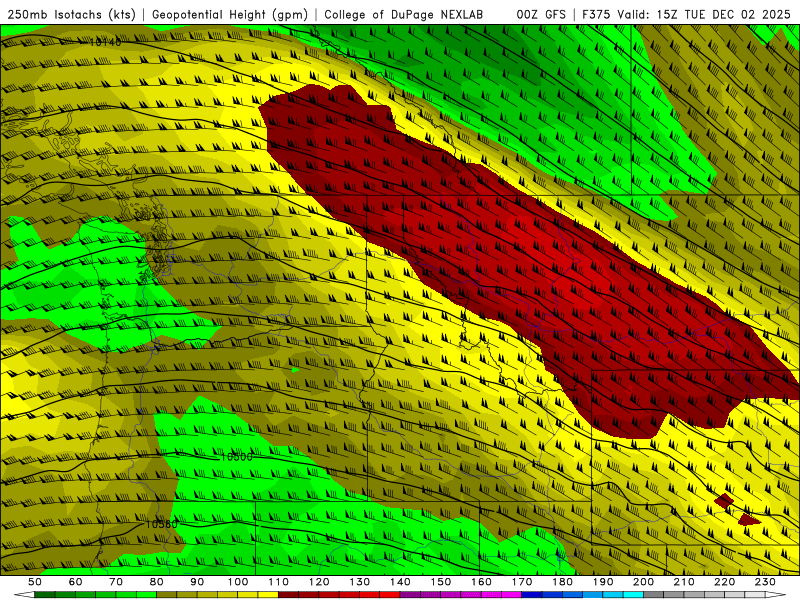Click the darkest purple colorbar swatch
This screenshot has width=800, height=600.
410,595
